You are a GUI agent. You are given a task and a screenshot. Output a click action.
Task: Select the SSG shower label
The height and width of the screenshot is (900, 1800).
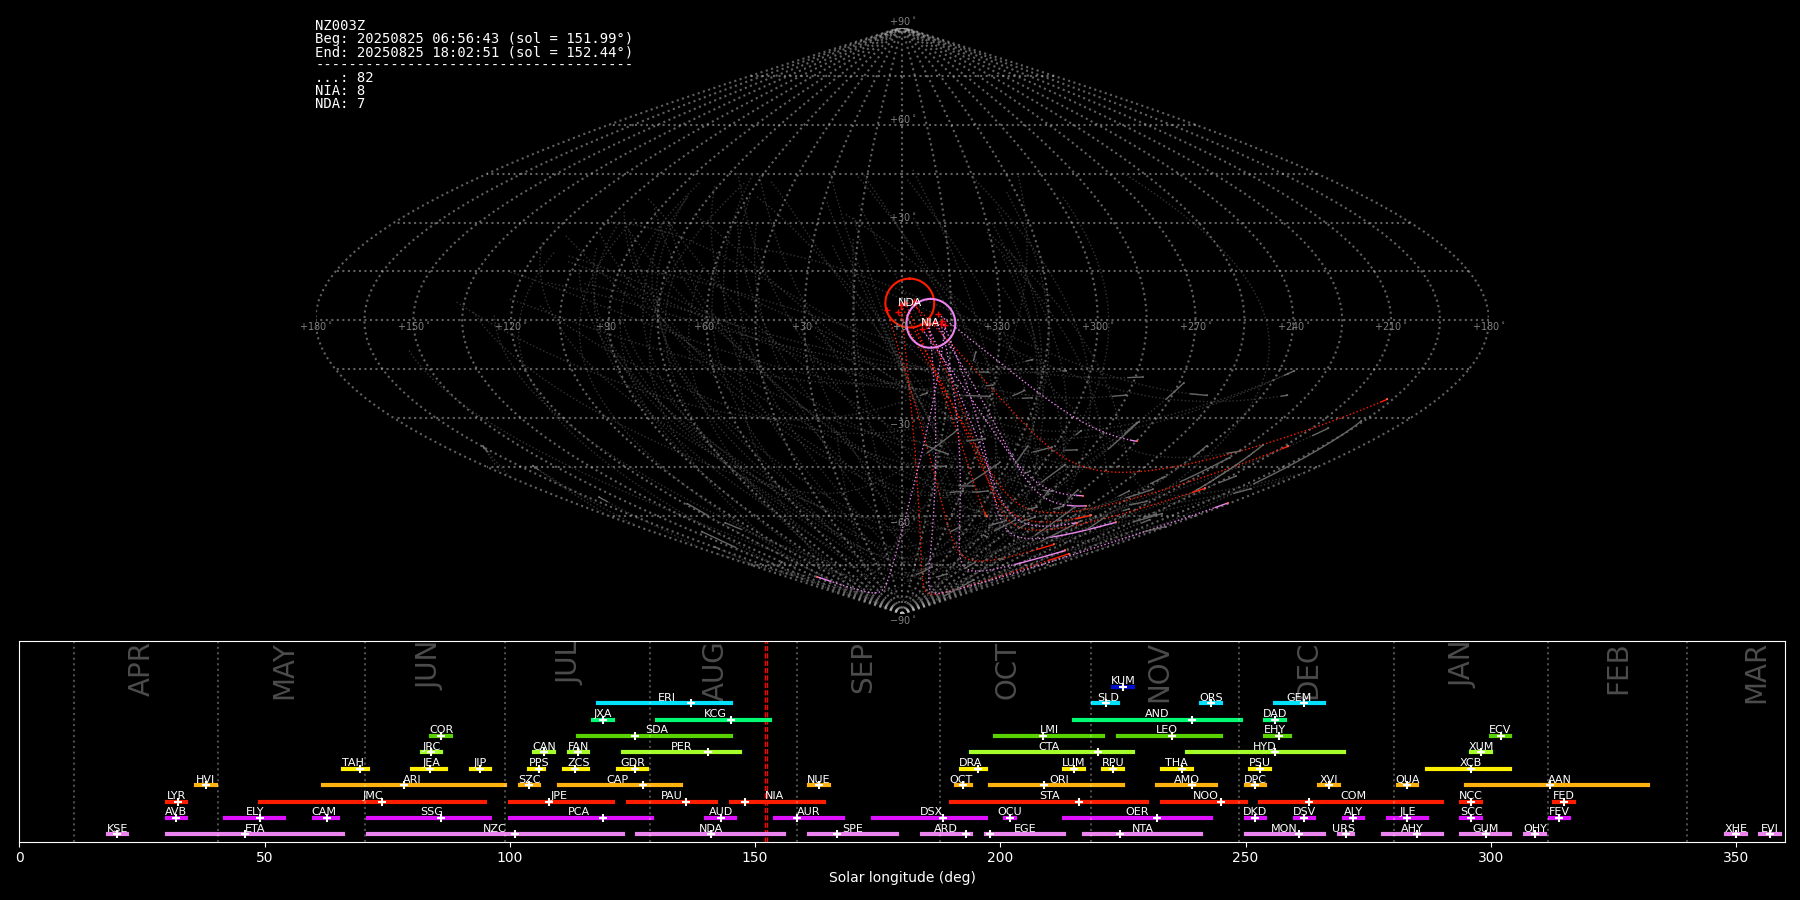pyautogui.click(x=431, y=812)
